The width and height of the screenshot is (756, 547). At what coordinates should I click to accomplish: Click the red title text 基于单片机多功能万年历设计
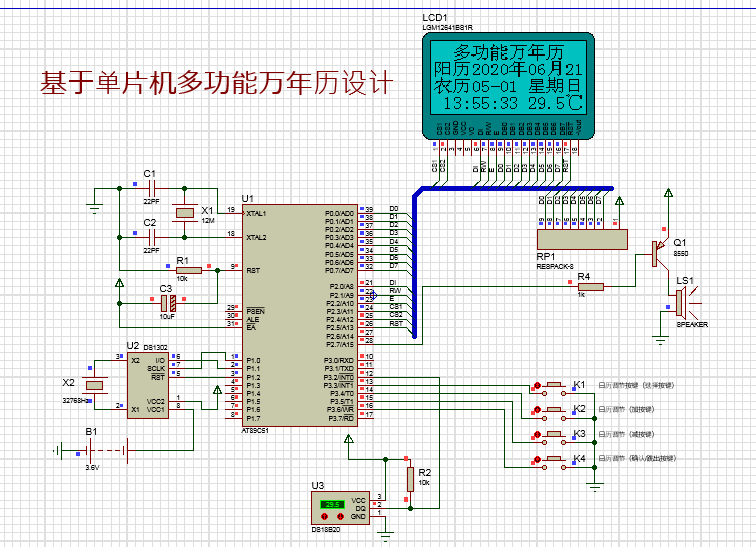[217, 83]
